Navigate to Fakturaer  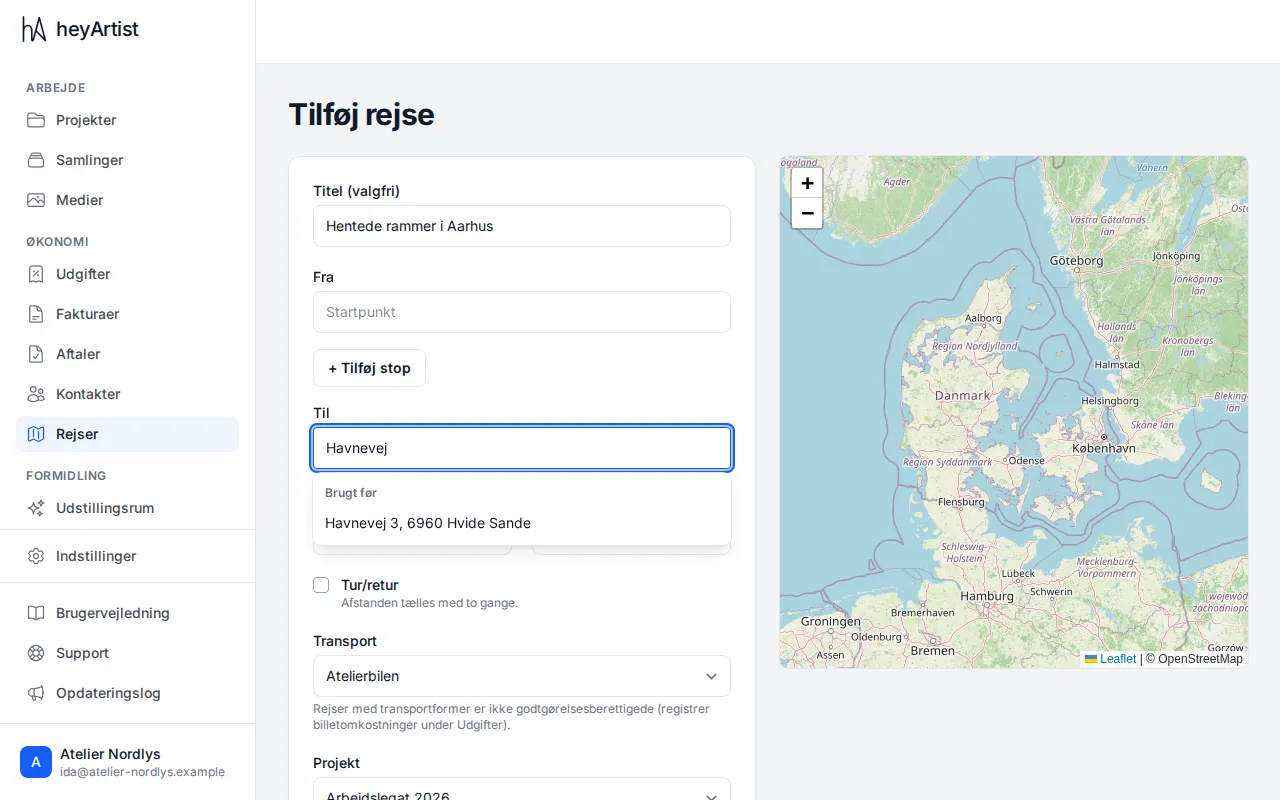tap(127, 314)
